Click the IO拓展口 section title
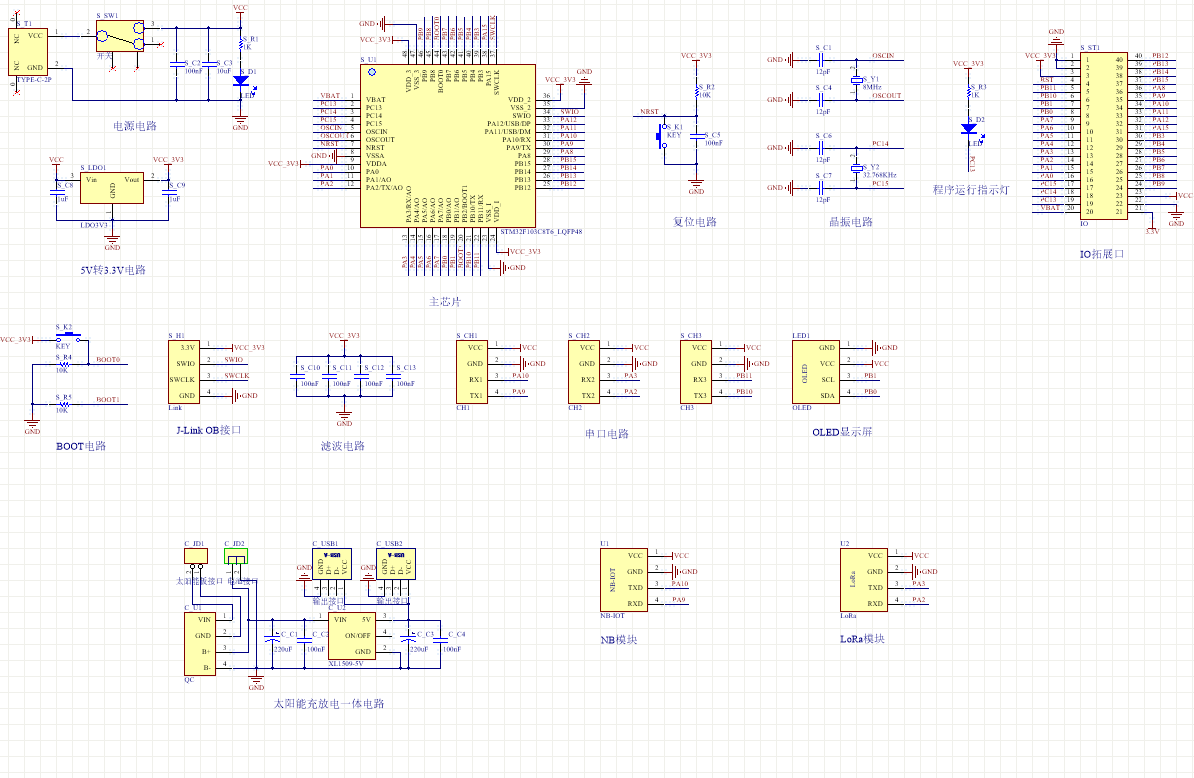Screen dimensions: 1194x778 (1101, 253)
